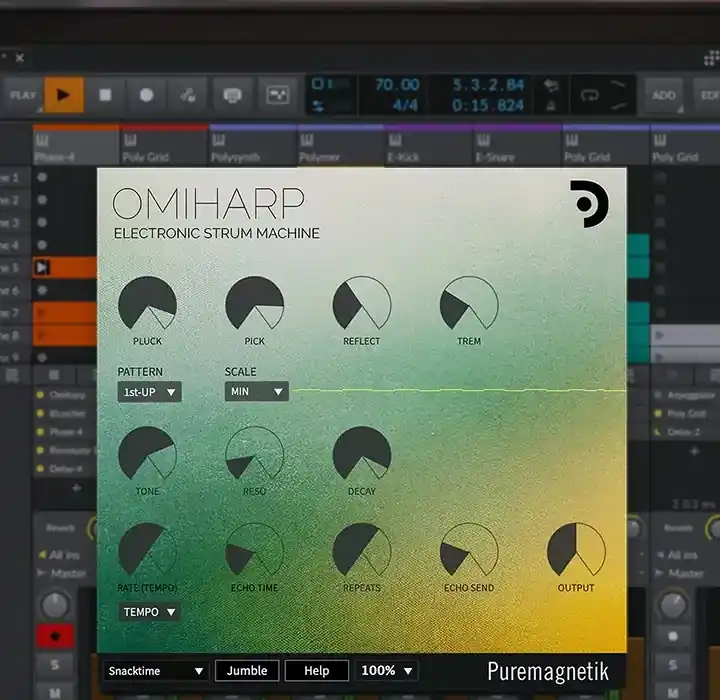Click the scene 6 clip slot dot
720x700 pixels.
pos(42,290)
